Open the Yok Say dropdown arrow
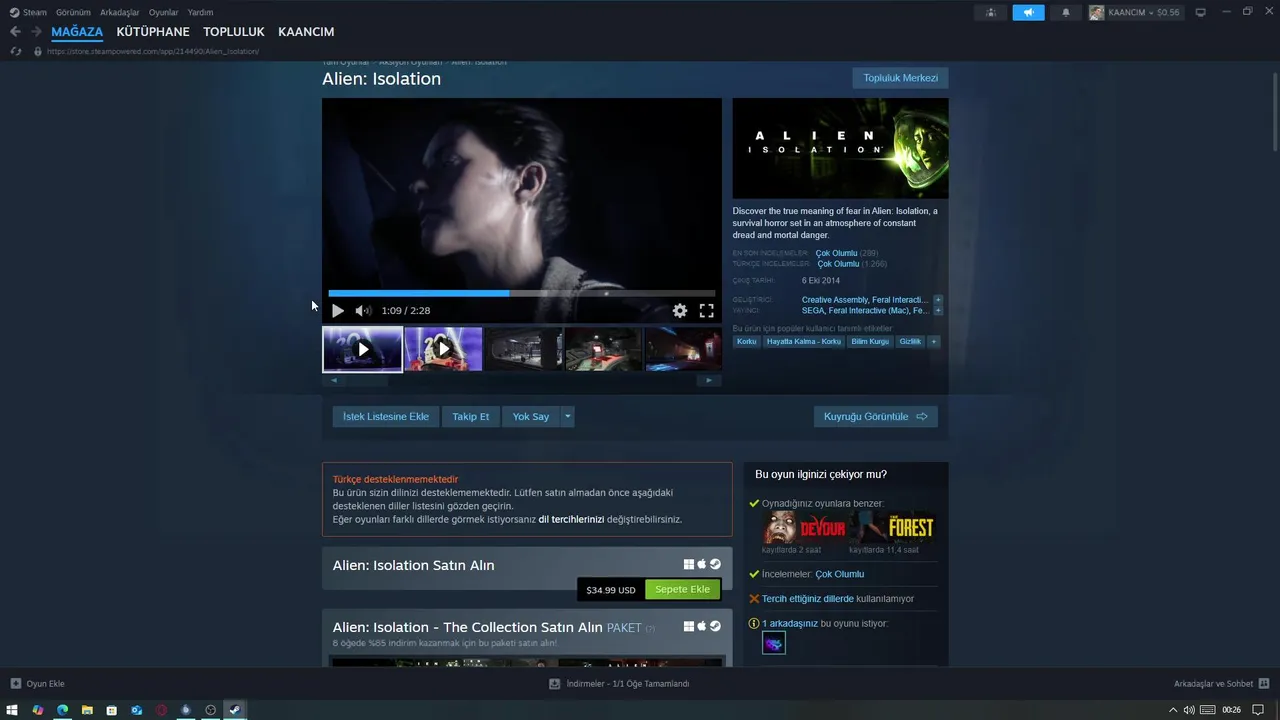Screen dimensions: 1280x720 [567, 417]
